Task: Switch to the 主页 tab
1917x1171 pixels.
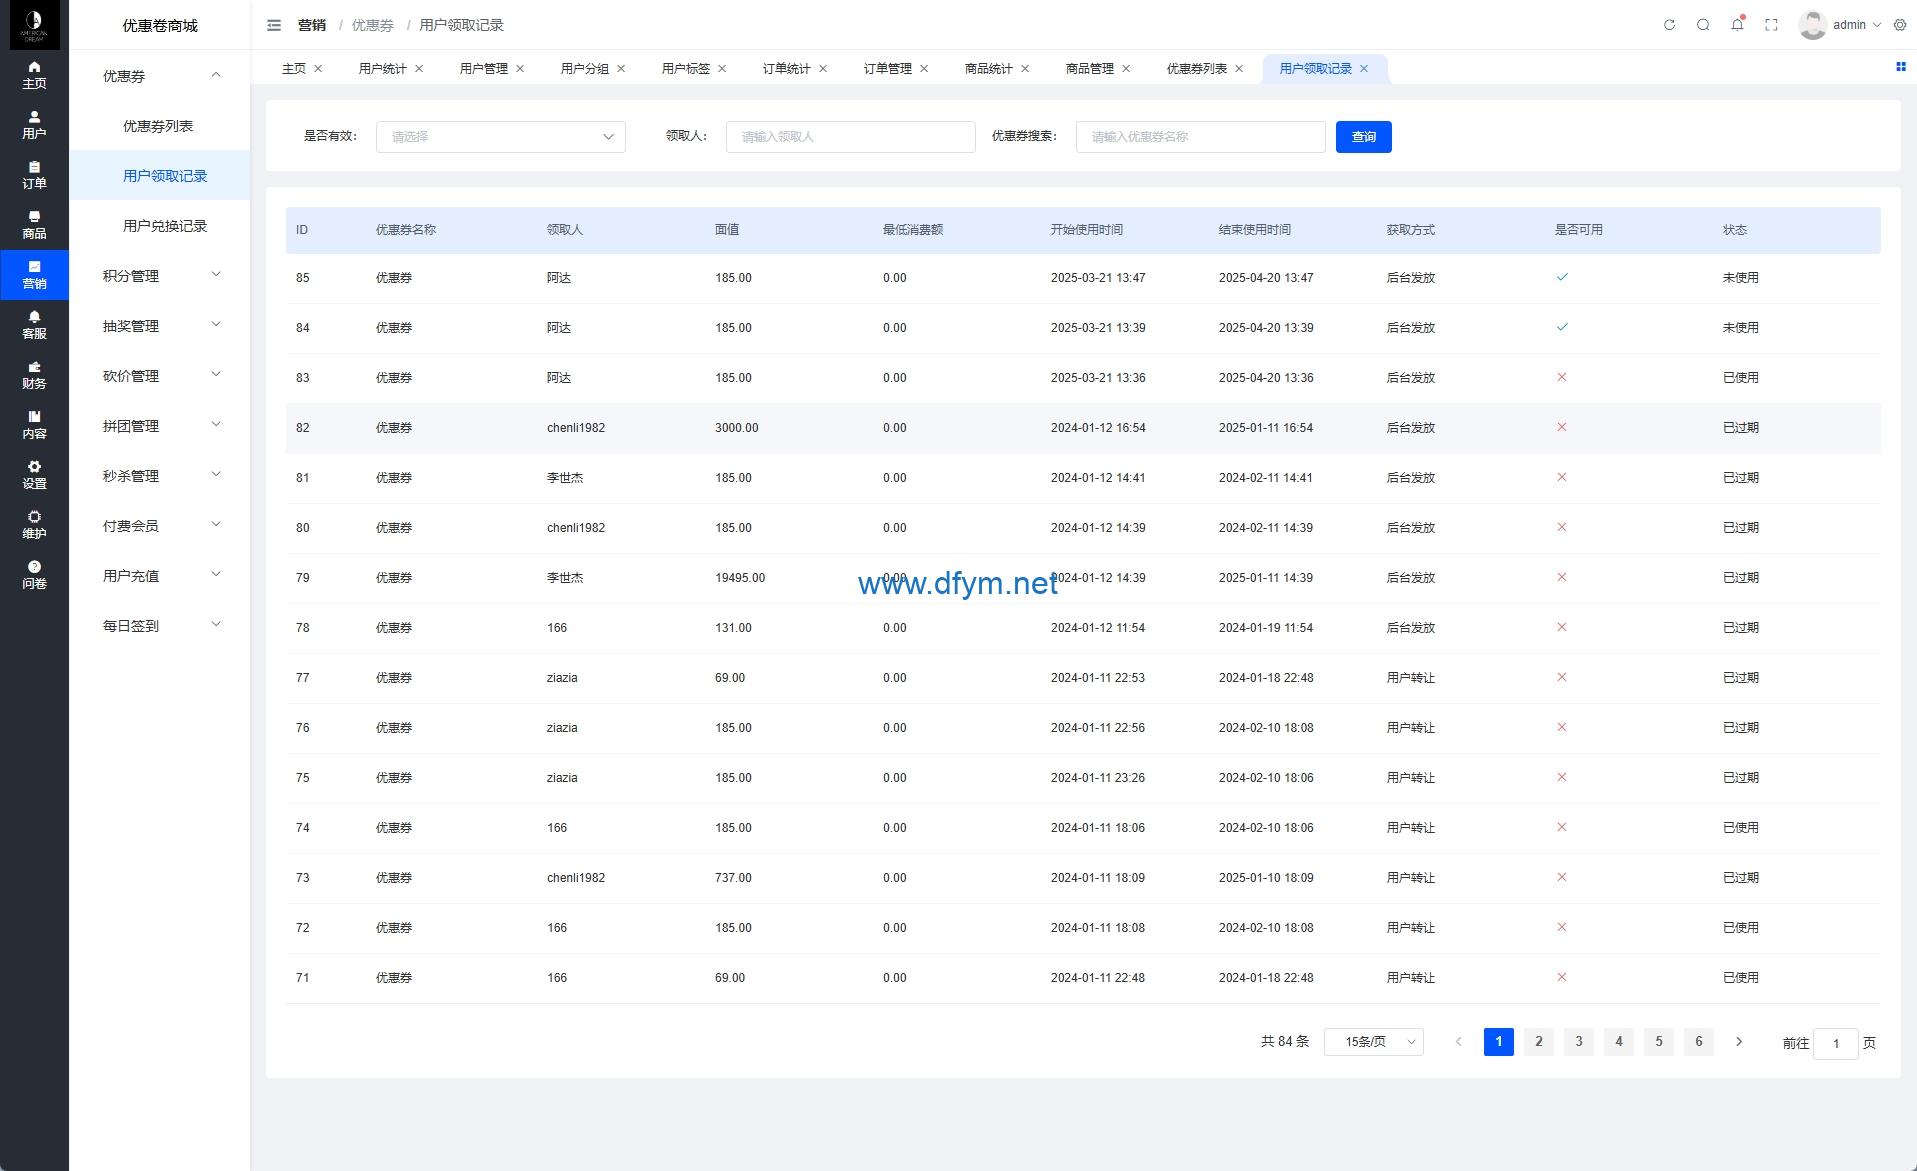Action: (294, 69)
